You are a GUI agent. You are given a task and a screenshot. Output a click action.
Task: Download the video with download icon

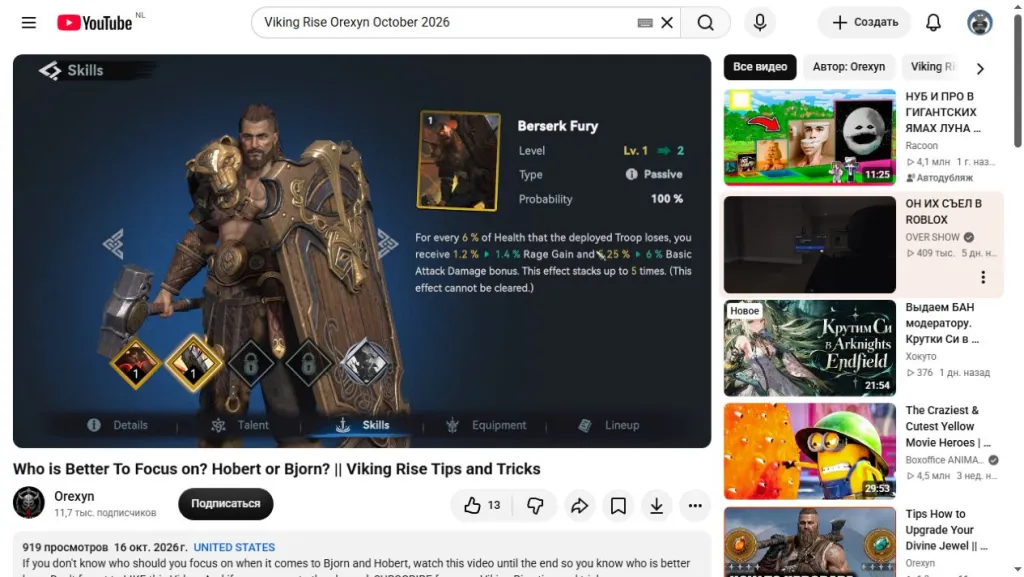coord(656,505)
